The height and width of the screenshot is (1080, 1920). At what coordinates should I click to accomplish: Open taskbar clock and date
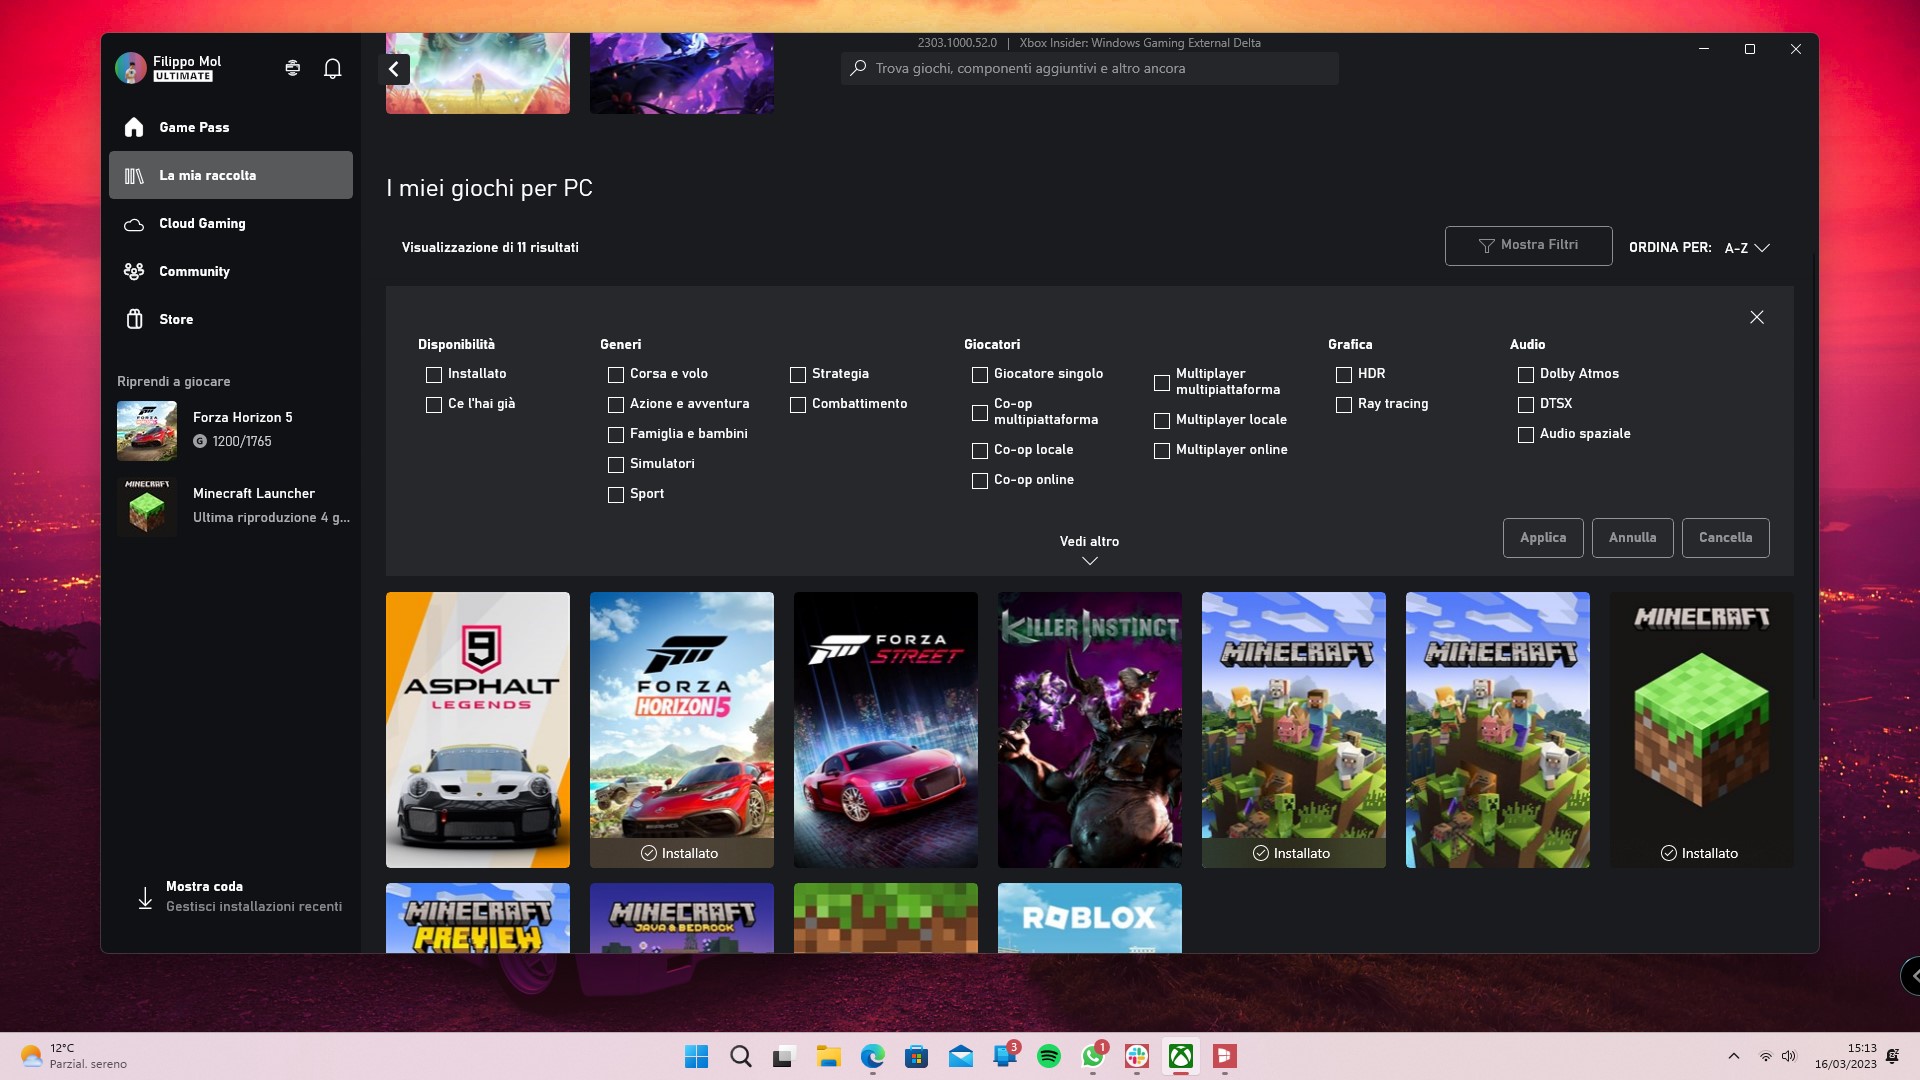pyautogui.click(x=1845, y=1056)
